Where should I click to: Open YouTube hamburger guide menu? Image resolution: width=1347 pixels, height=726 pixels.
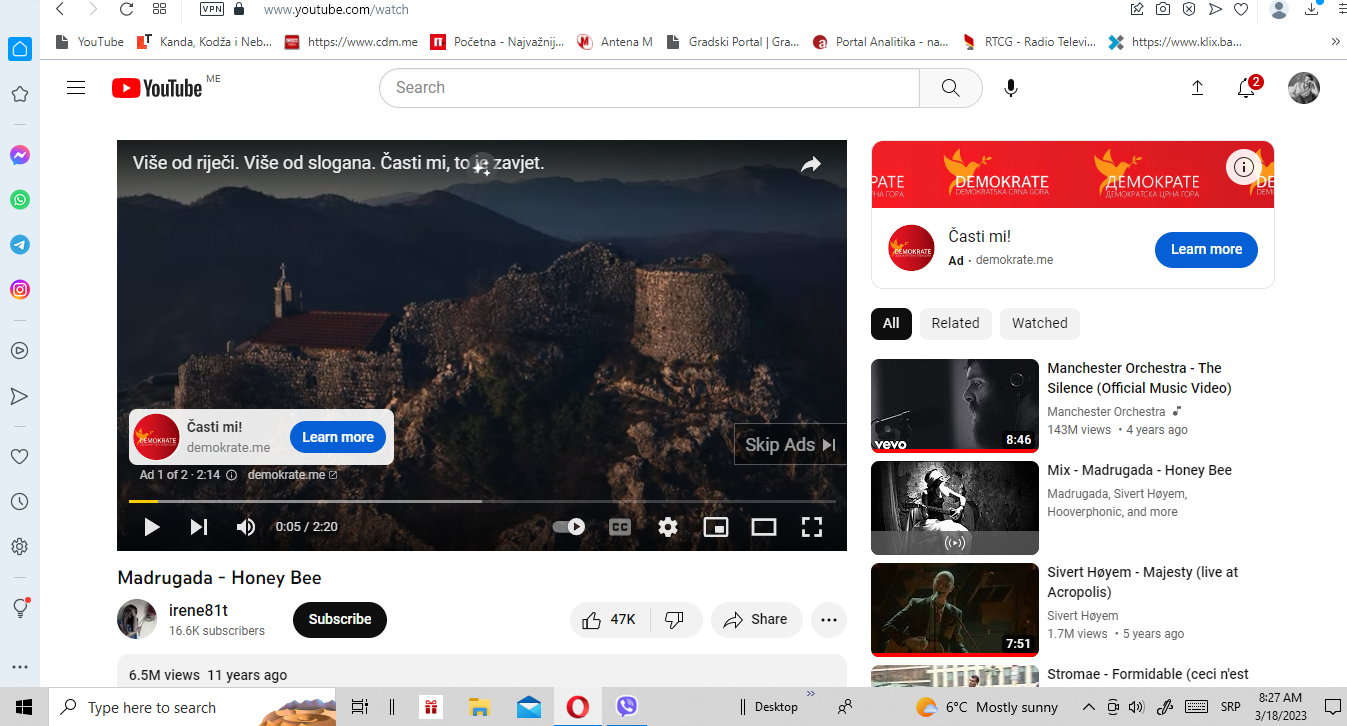pyautogui.click(x=76, y=88)
